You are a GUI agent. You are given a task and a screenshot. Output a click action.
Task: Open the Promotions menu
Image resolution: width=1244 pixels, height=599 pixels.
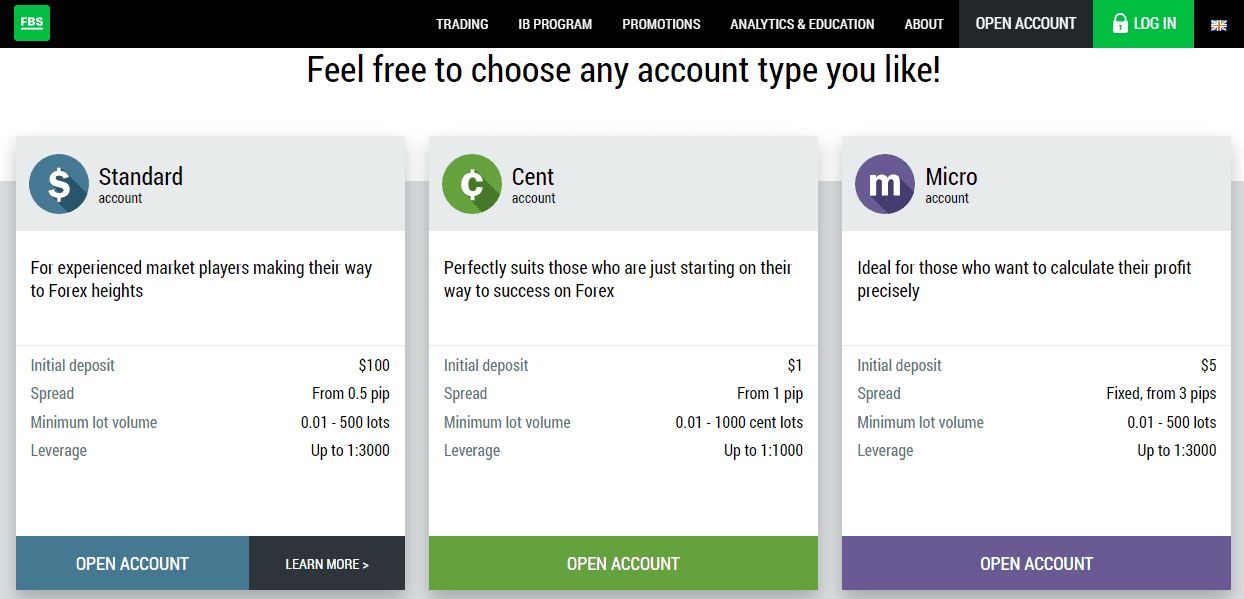(661, 24)
